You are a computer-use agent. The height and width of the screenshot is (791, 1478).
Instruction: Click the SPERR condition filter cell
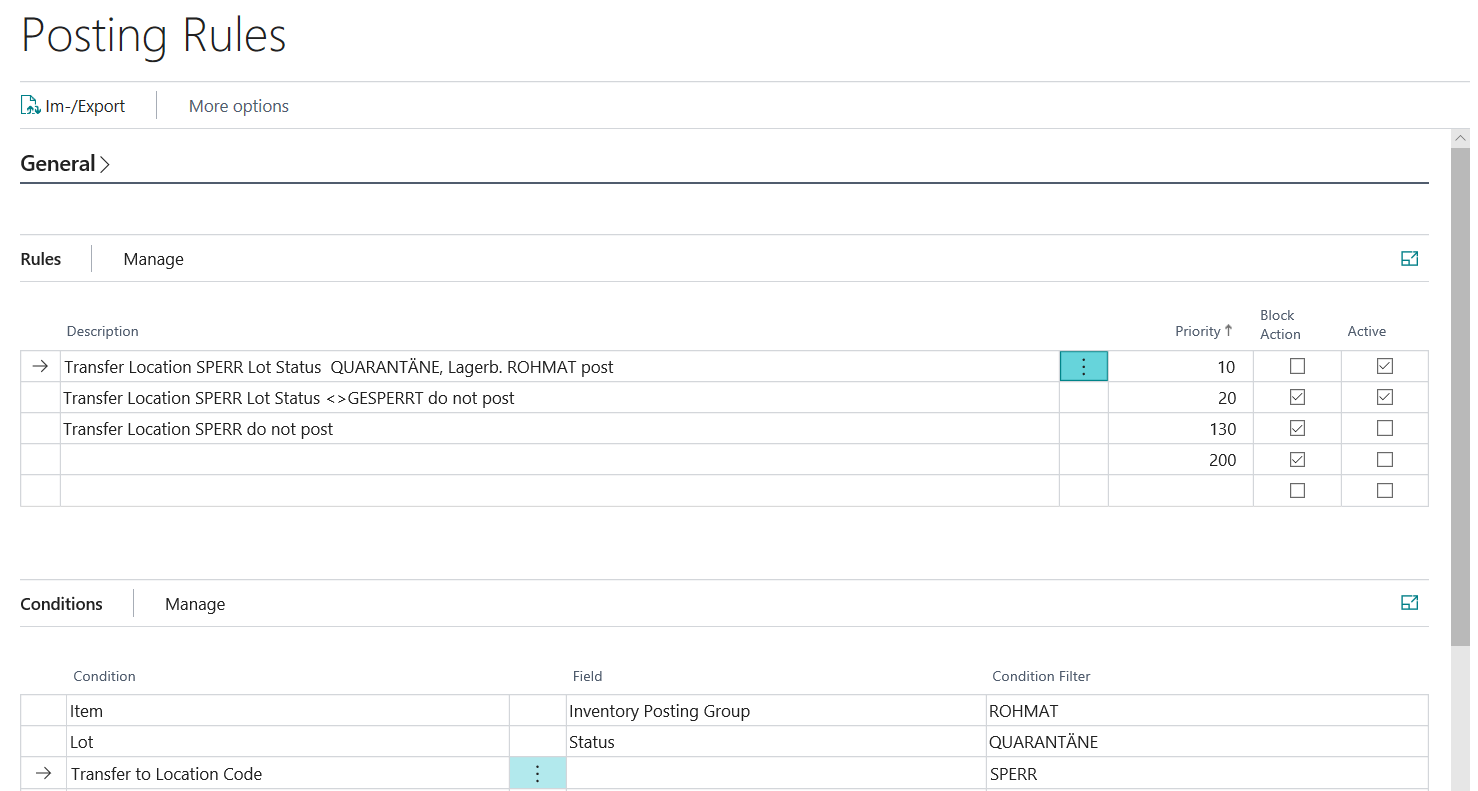click(x=1207, y=774)
